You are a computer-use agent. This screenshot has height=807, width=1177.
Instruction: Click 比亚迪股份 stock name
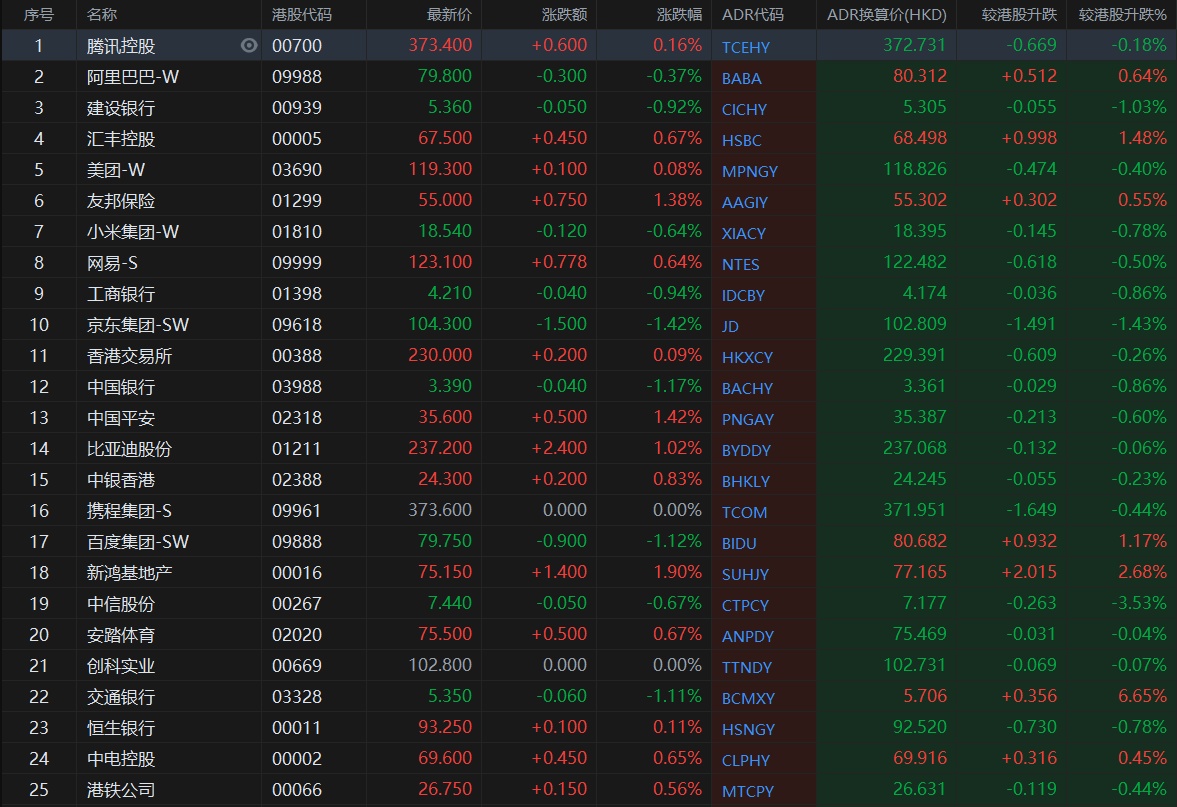point(129,449)
